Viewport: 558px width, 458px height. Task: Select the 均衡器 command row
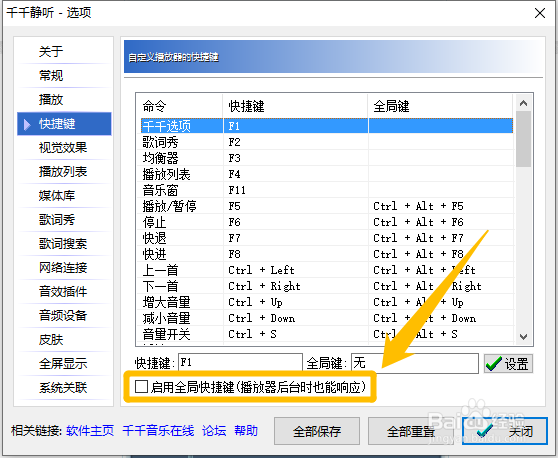coord(327,158)
